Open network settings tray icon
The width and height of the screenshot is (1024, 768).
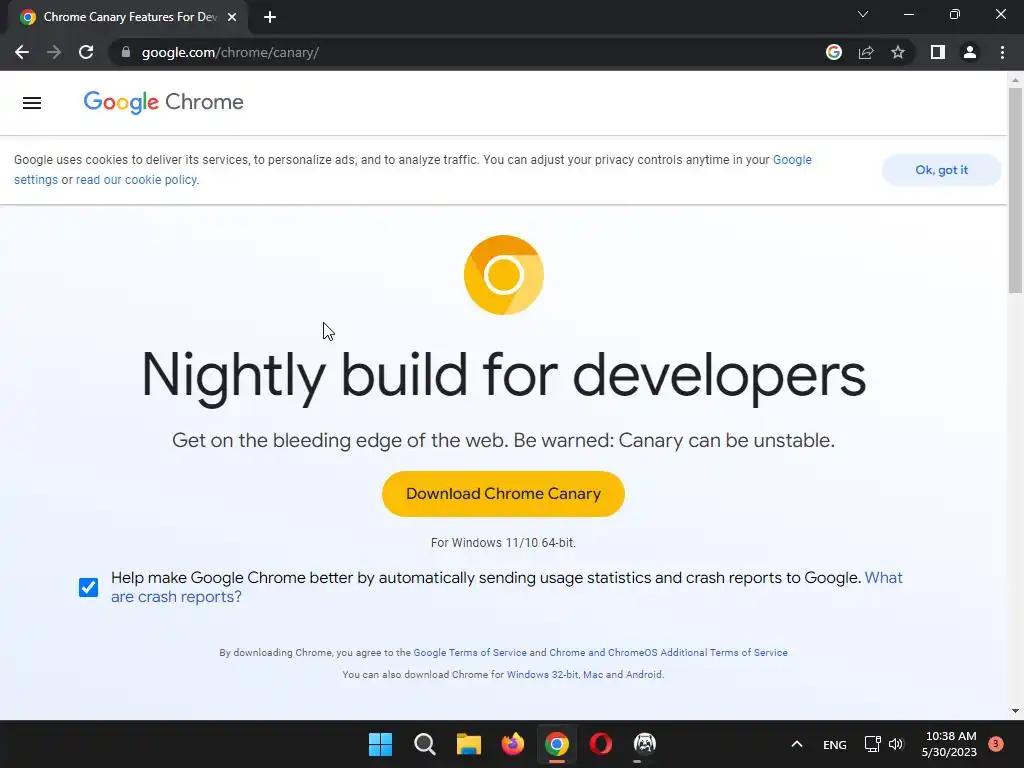872,744
